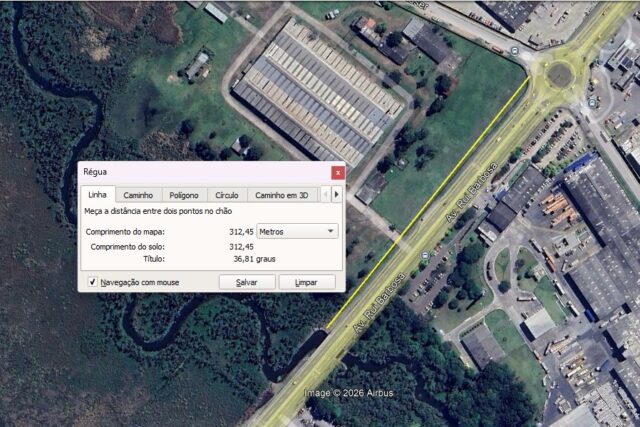Screen dimensions: 640x427
Task: Open the Círculo tab
Action: pos(227,195)
